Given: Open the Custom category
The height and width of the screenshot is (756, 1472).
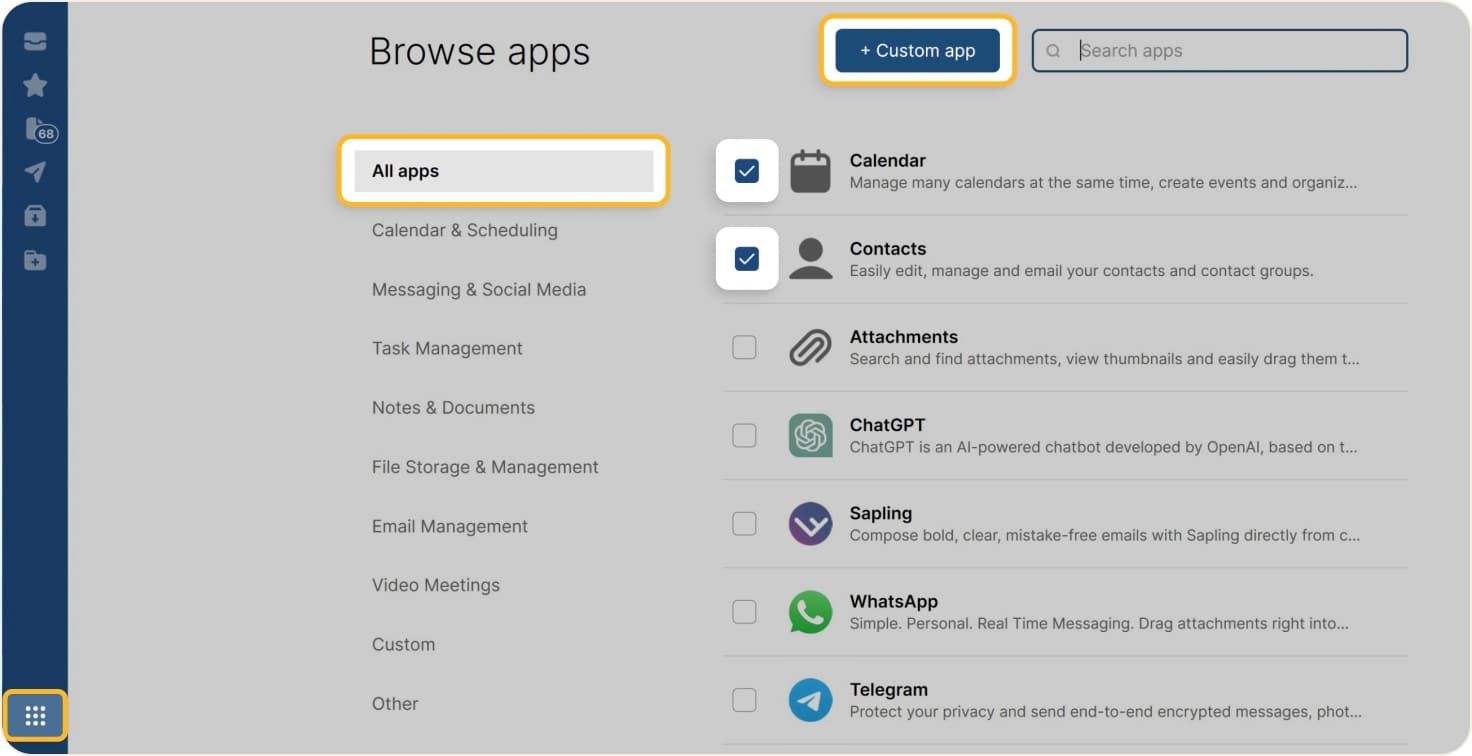Looking at the screenshot, I should click(403, 644).
